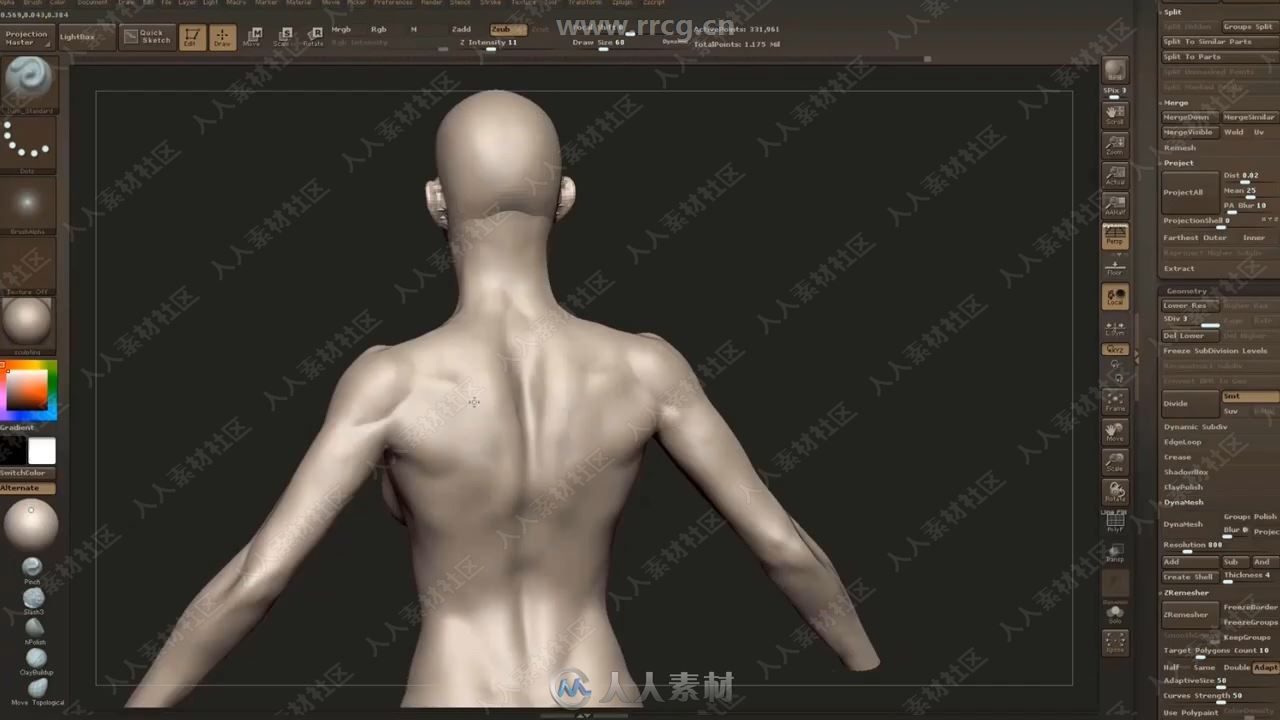Viewport: 1280px width, 720px height.
Task: Toggle Persp perspective view
Action: 1115,236
